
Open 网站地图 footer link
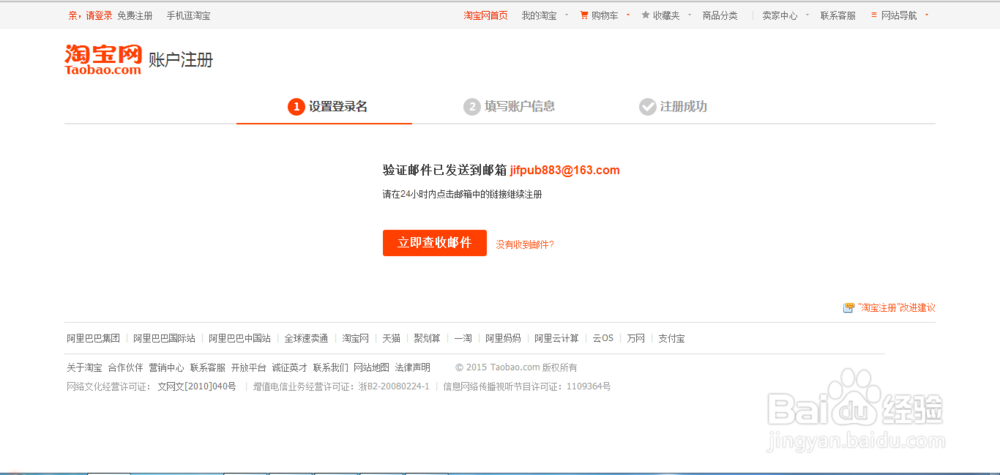tap(371, 368)
